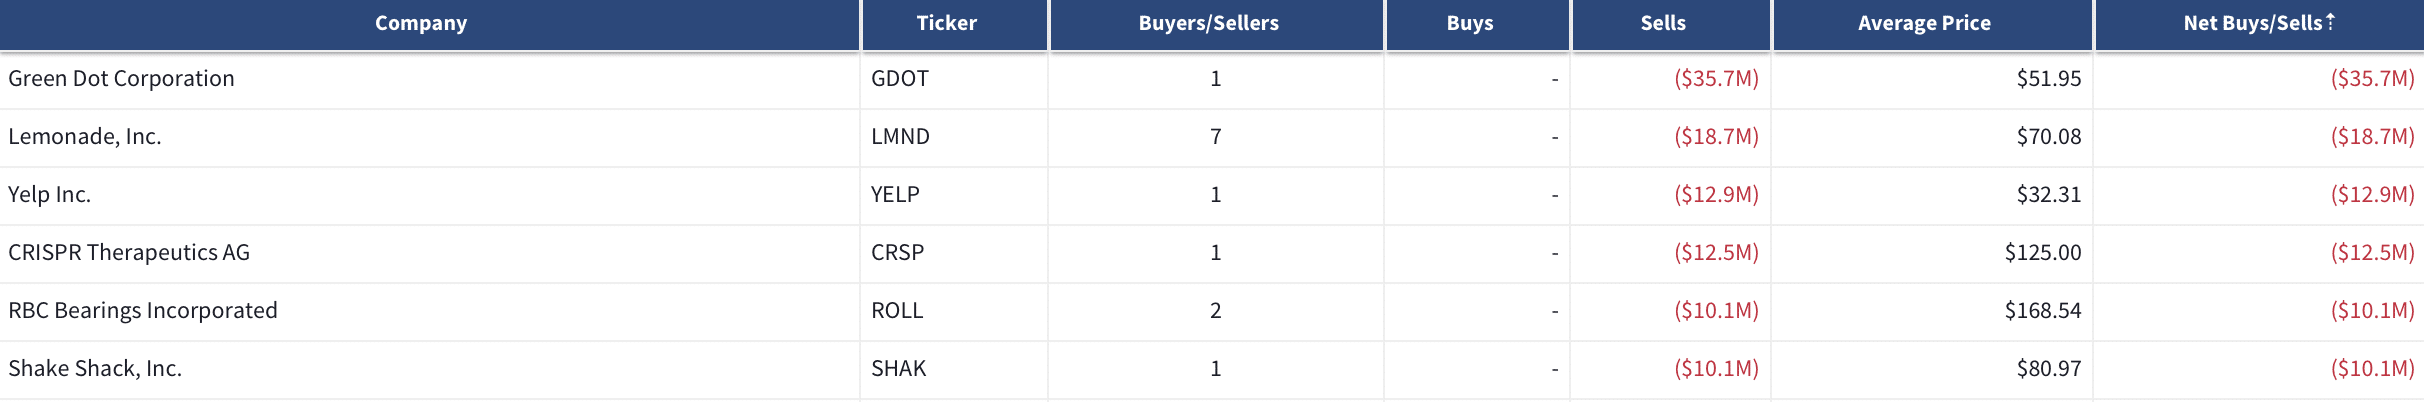
Task: Open Lemonade, Inc. company entry
Action: pos(85,137)
